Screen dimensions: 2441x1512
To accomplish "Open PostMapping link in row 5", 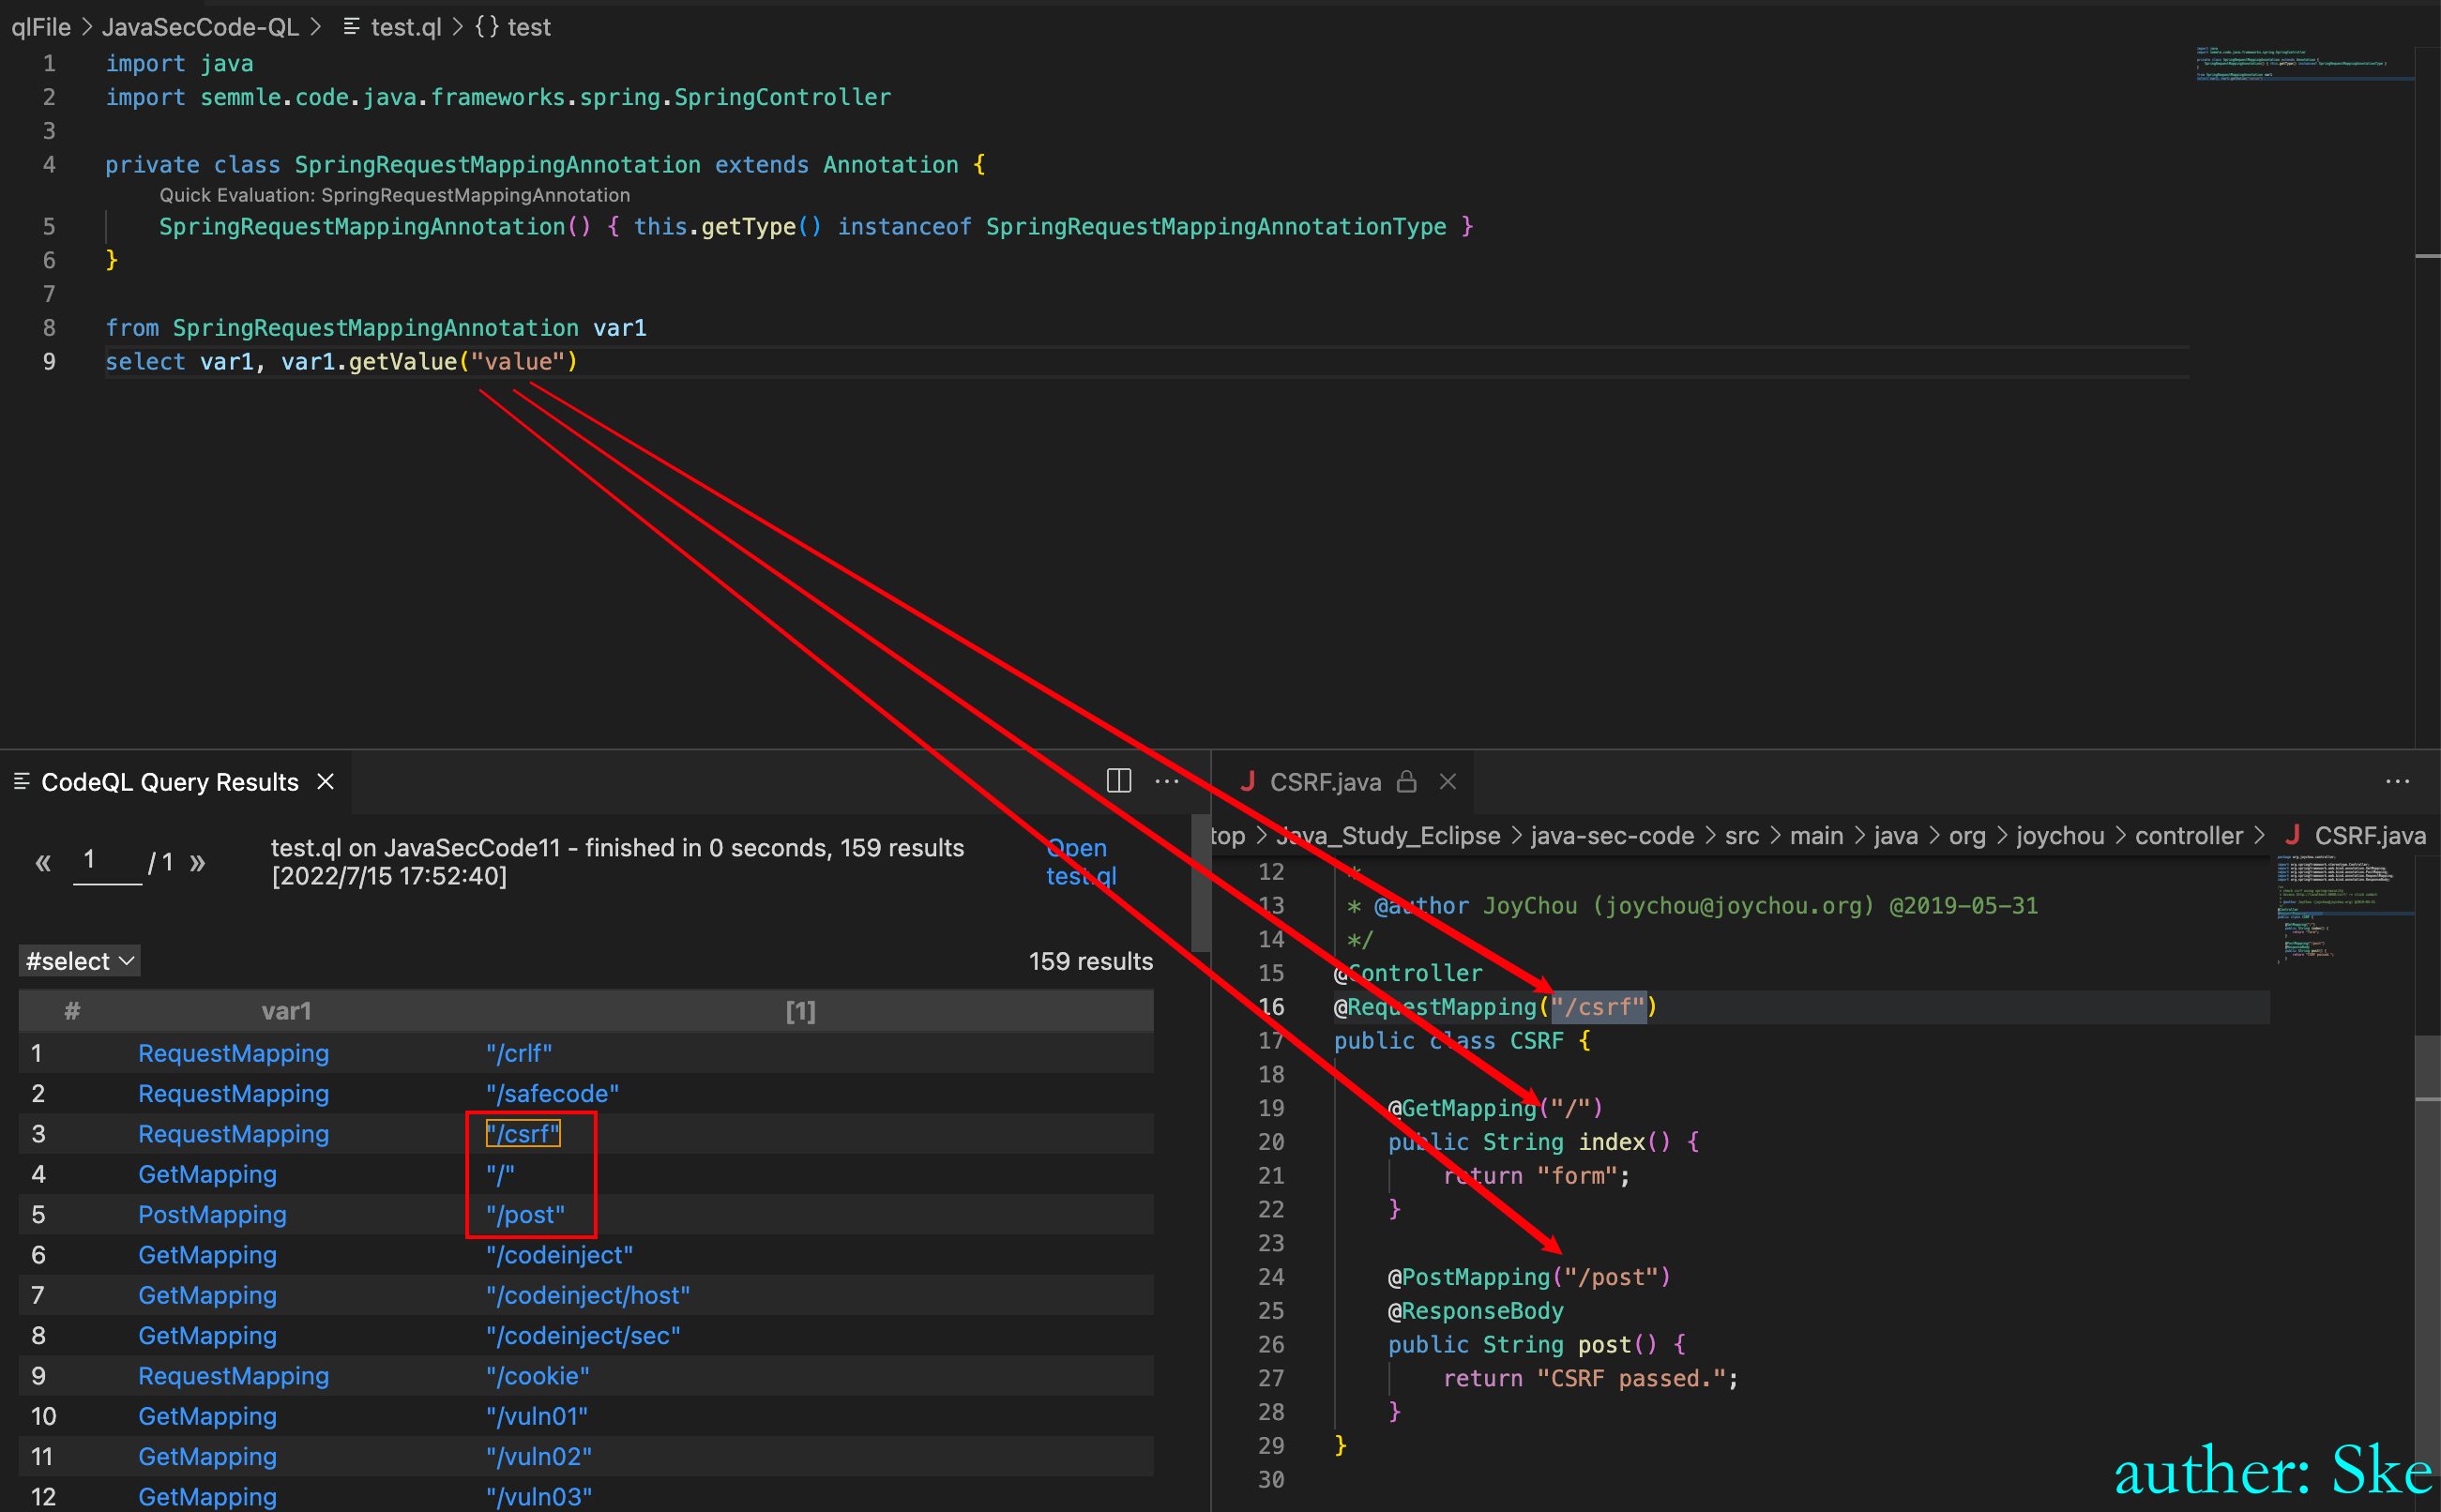I will pyautogui.click(x=212, y=1214).
